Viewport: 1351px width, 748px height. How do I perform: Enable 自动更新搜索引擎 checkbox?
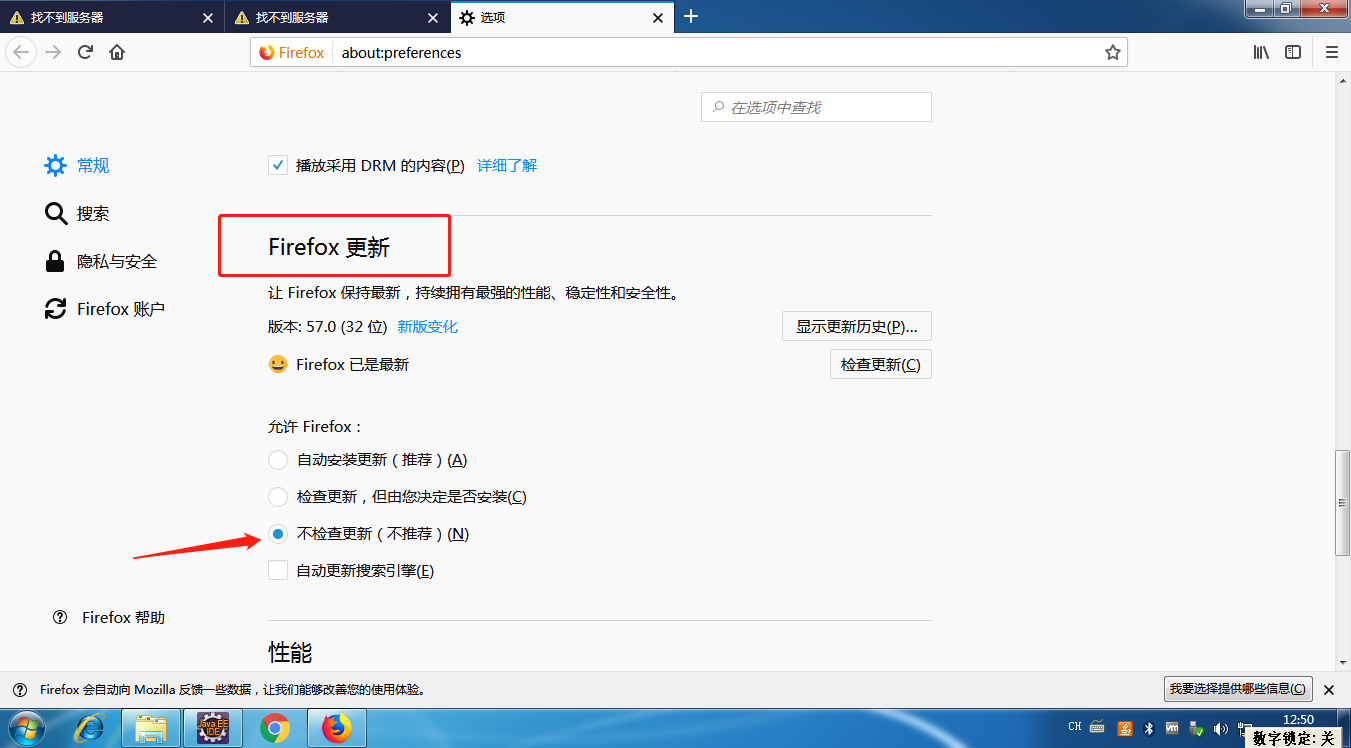277,570
